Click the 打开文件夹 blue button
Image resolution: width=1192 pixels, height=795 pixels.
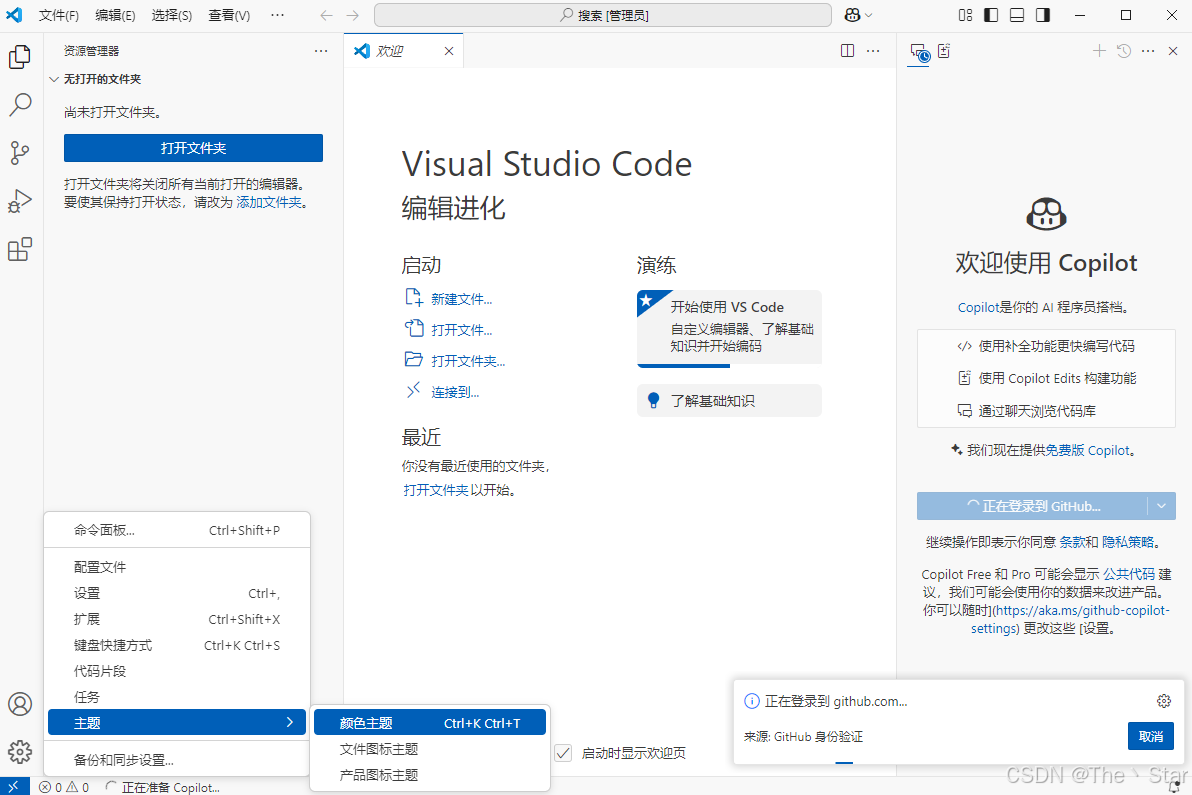coord(193,148)
